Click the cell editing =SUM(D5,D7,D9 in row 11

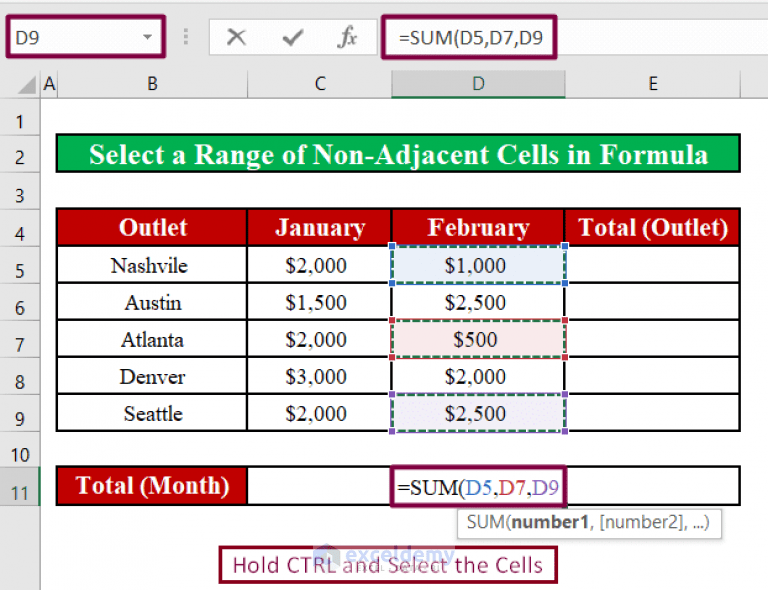(x=479, y=487)
